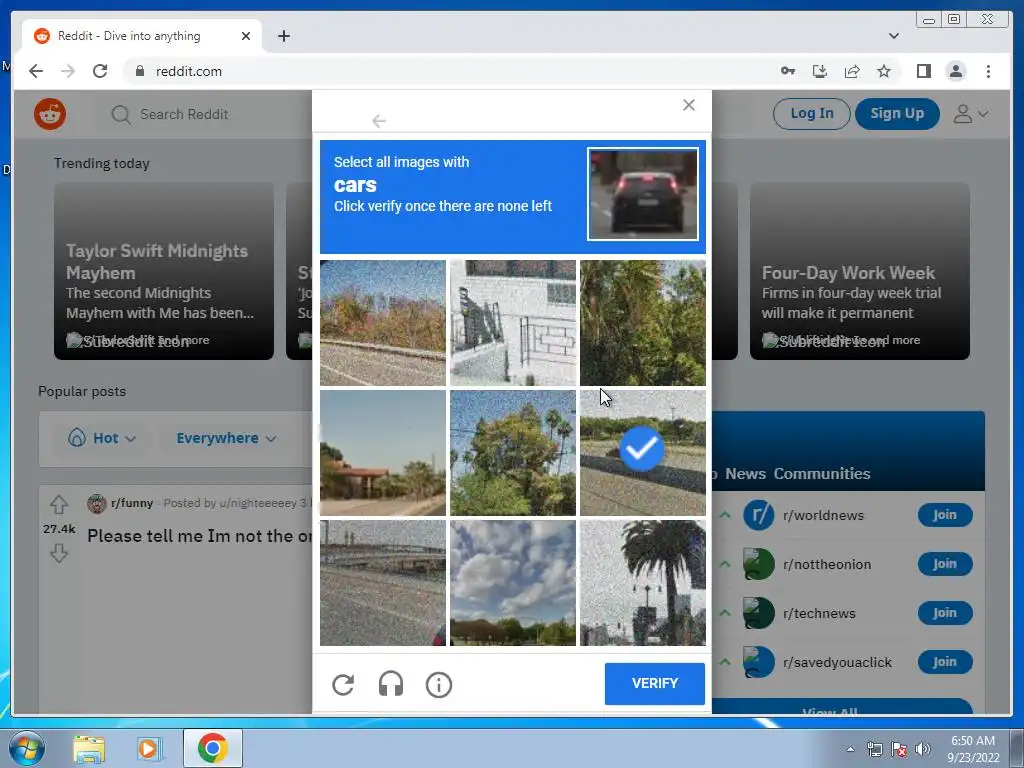This screenshot has width=1024, height=768.
Task: Join r/savedyouaclick community
Action: click(x=944, y=662)
